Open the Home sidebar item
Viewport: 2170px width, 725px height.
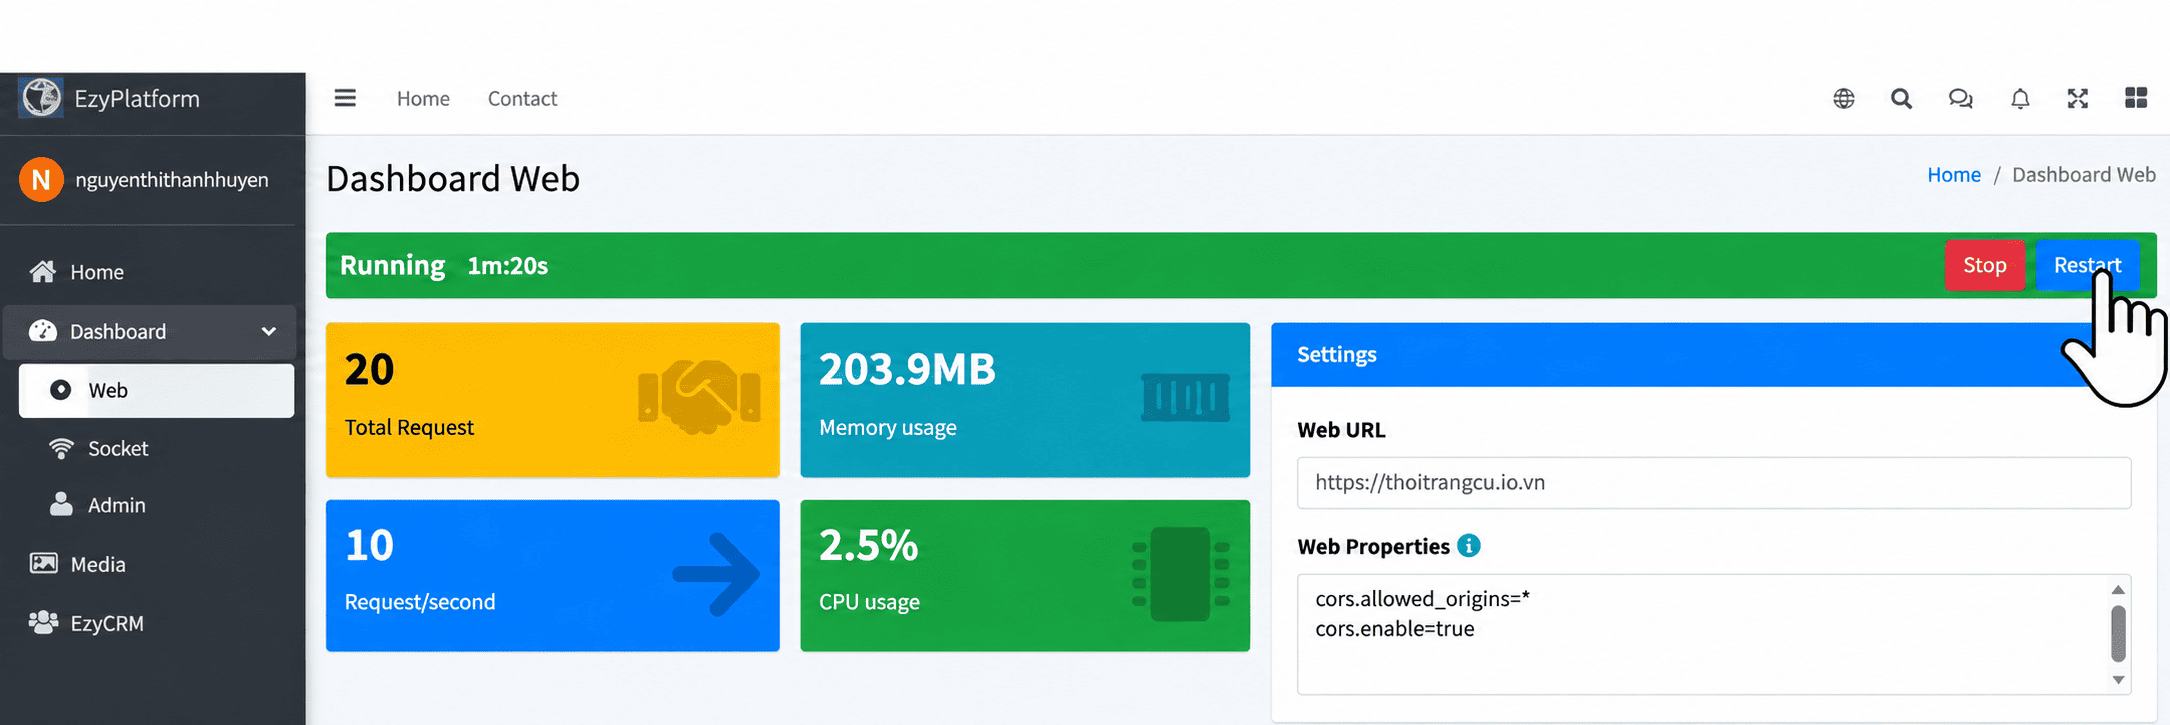point(150,272)
